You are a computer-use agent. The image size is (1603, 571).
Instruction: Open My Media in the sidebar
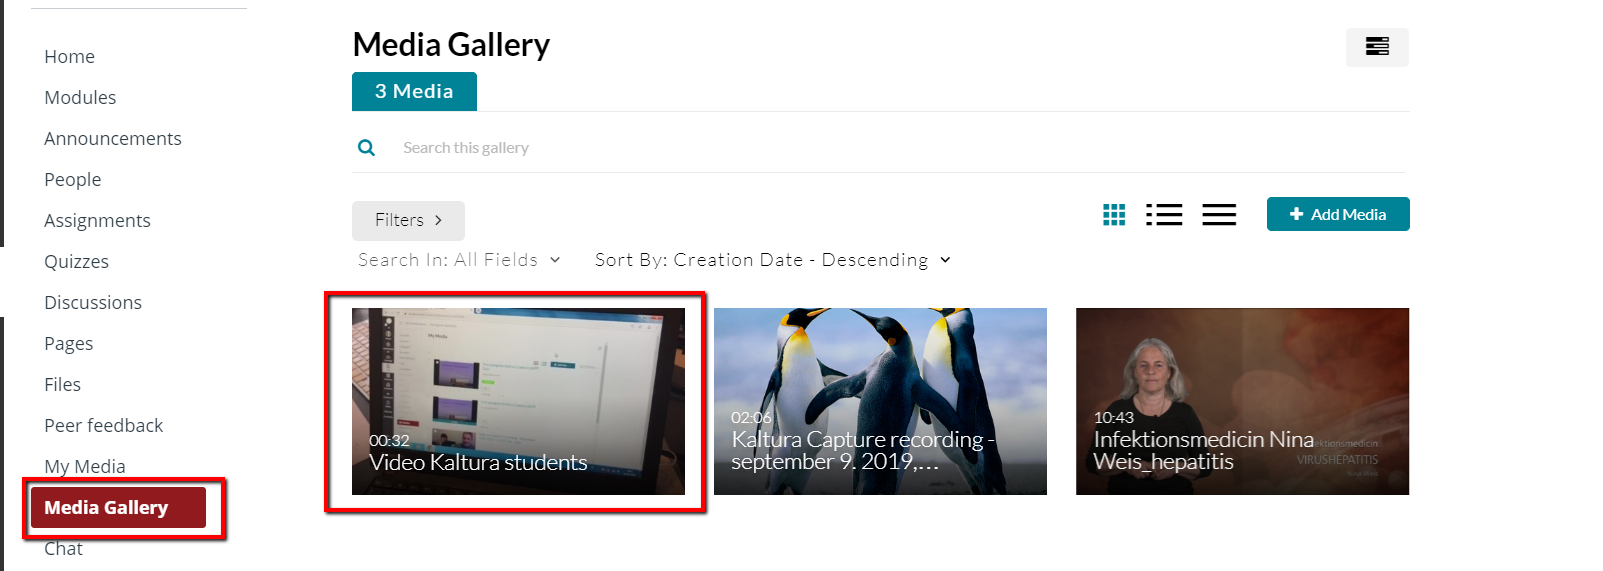click(85, 466)
